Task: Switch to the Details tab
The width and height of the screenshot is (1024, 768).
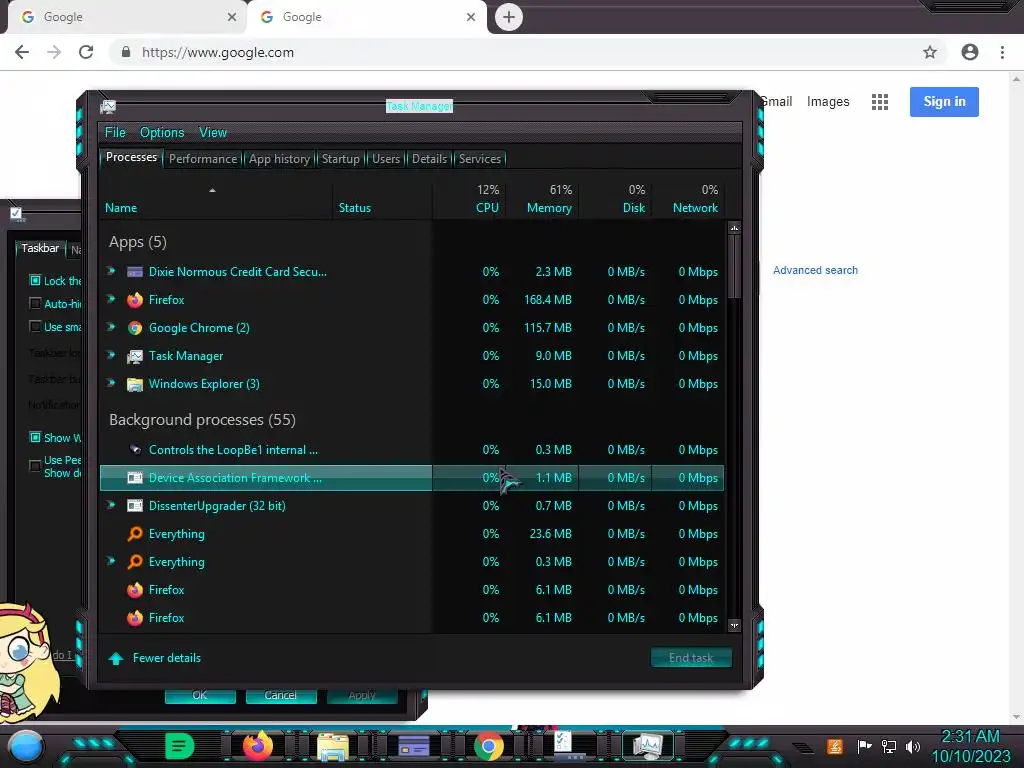Action: point(429,159)
